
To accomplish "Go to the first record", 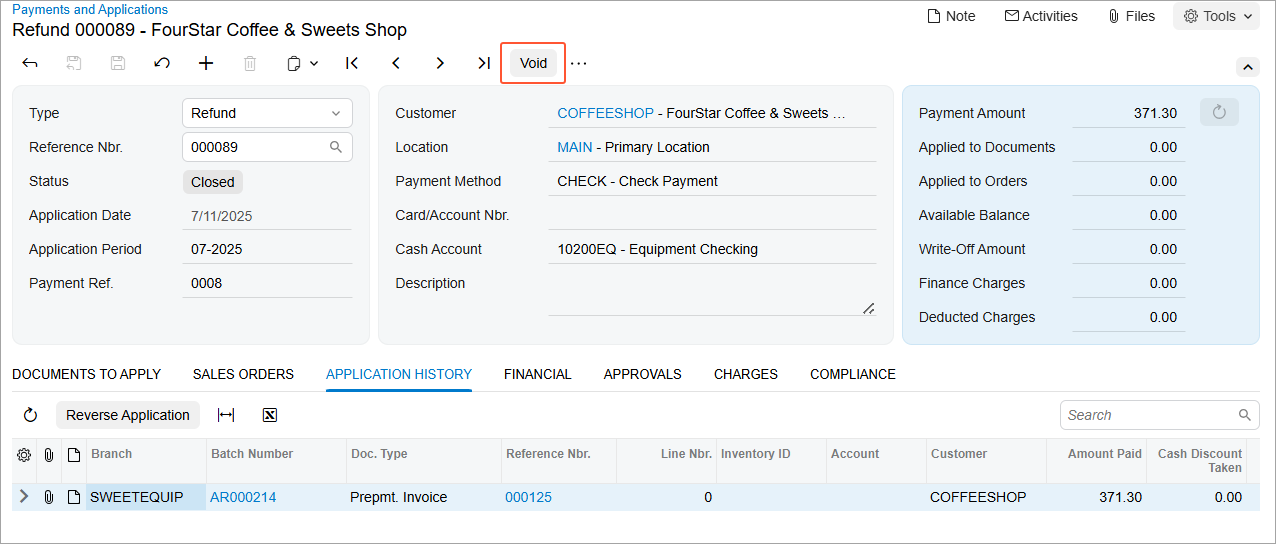I will [x=352, y=63].
